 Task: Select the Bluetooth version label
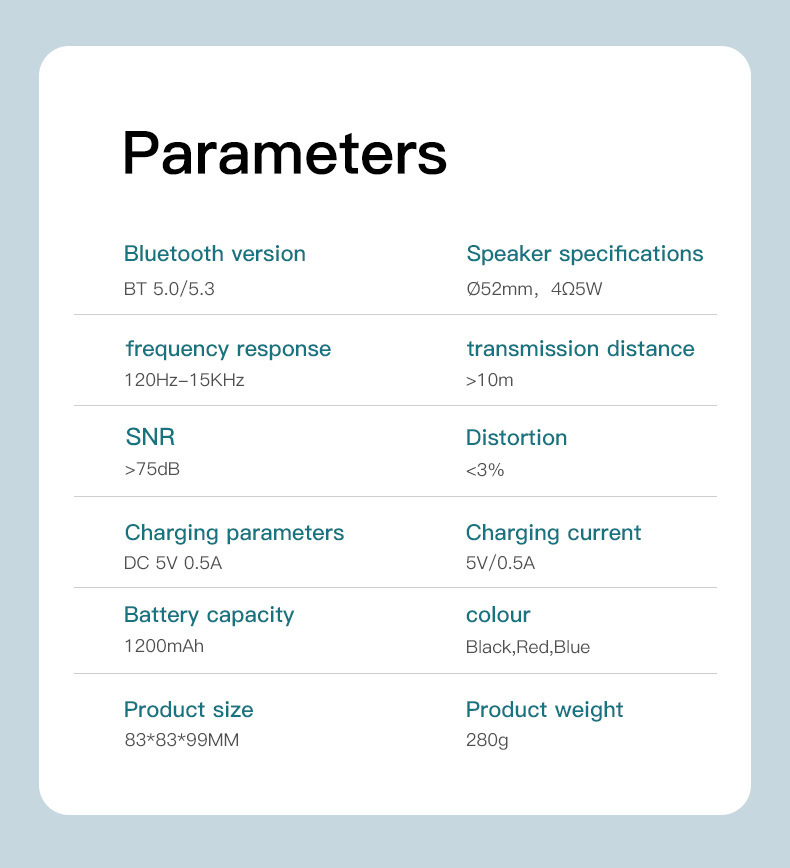(x=214, y=254)
